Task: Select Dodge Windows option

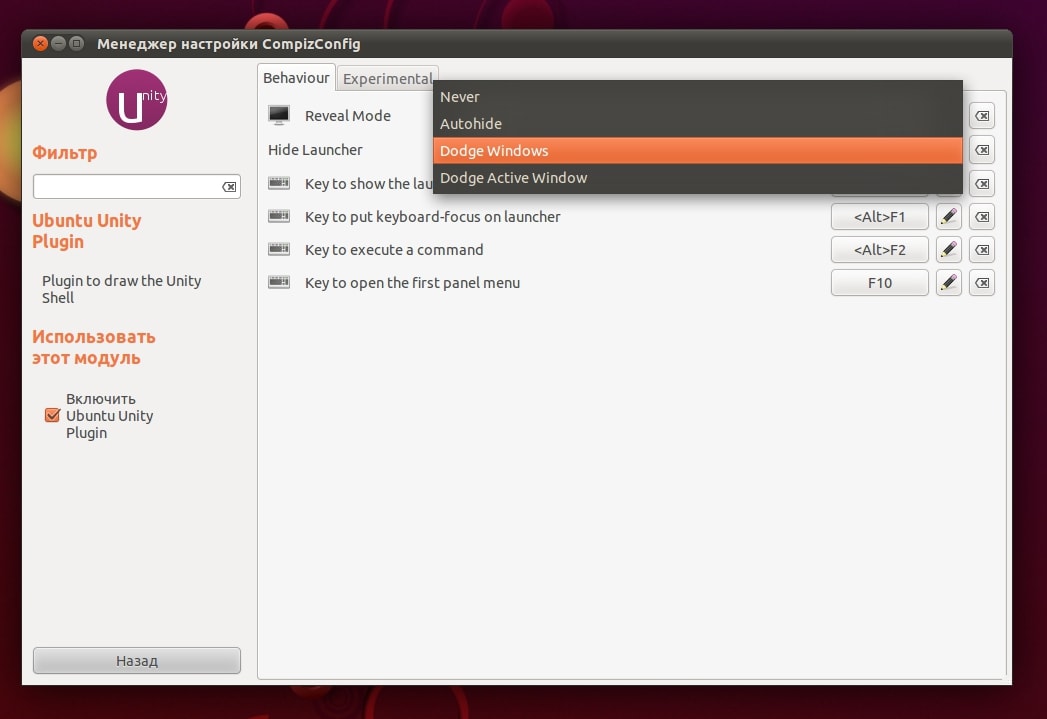Action: pyautogui.click(x=698, y=151)
